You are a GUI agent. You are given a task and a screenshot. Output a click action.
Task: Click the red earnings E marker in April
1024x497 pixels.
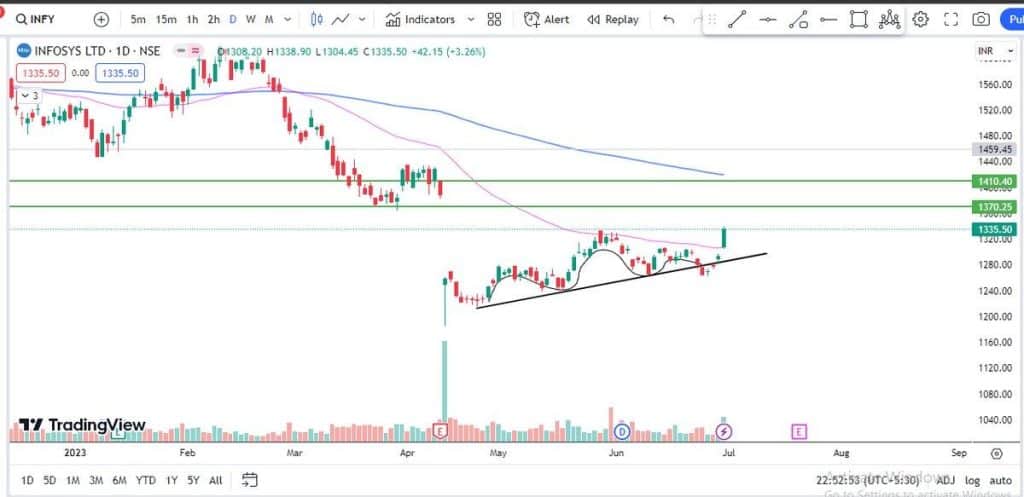(441, 431)
